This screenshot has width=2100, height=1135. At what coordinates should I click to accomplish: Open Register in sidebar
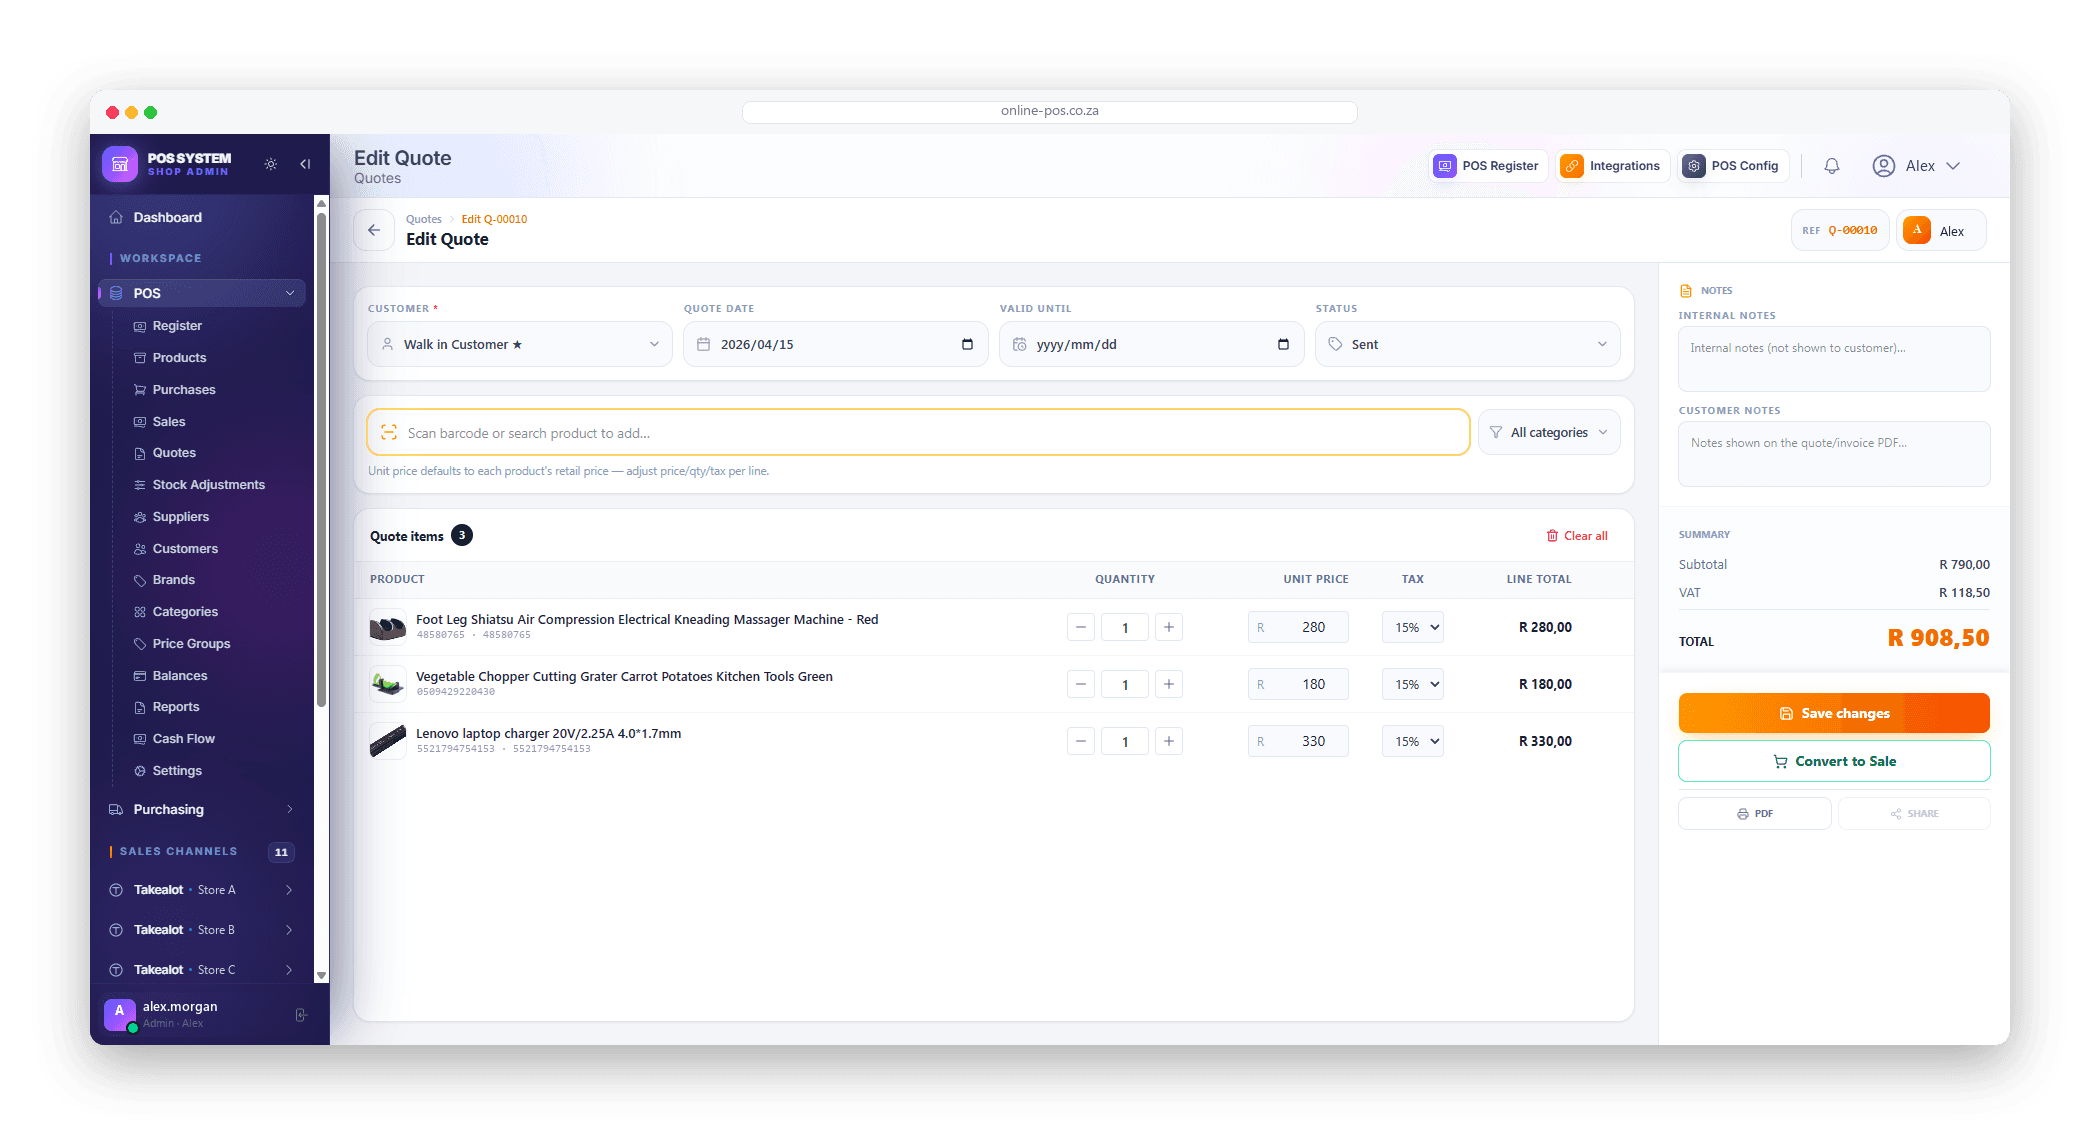coord(177,326)
